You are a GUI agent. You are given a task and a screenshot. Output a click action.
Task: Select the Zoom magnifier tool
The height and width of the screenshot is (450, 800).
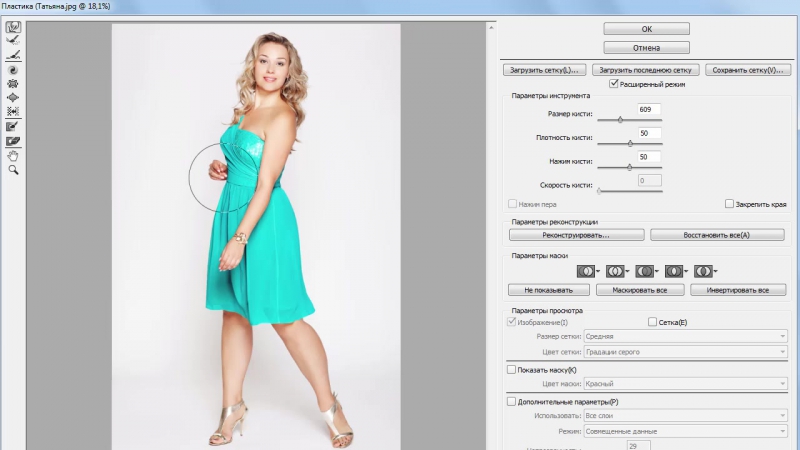[13, 170]
